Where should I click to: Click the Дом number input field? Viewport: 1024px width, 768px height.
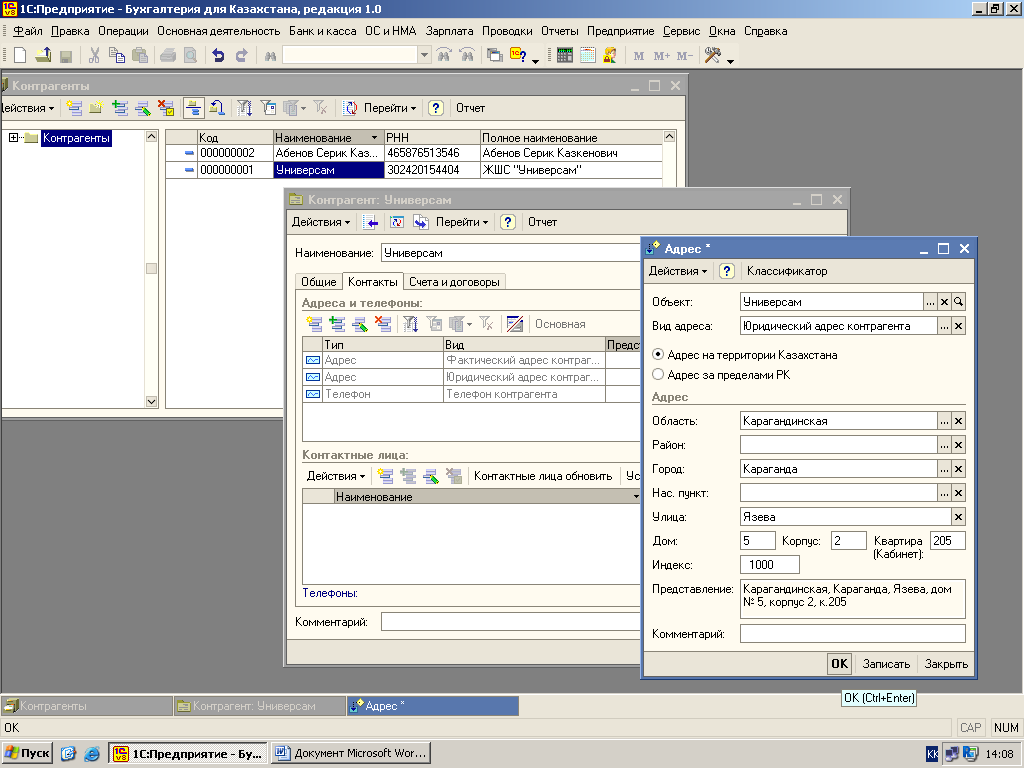(758, 541)
